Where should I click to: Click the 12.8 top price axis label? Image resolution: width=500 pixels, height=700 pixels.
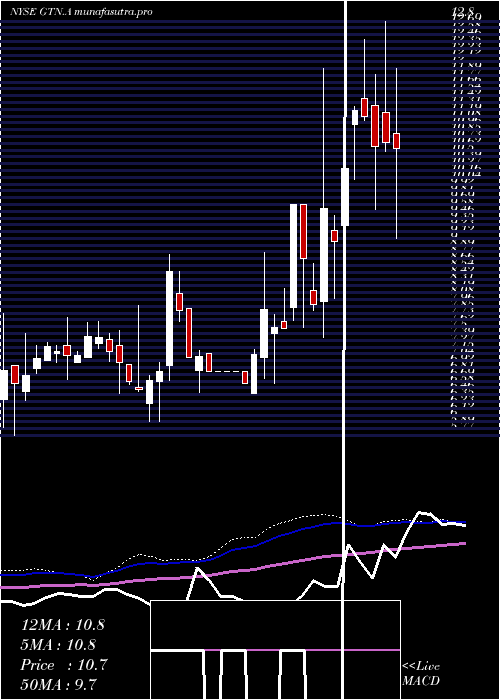pyautogui.click(x=464, y=11)
